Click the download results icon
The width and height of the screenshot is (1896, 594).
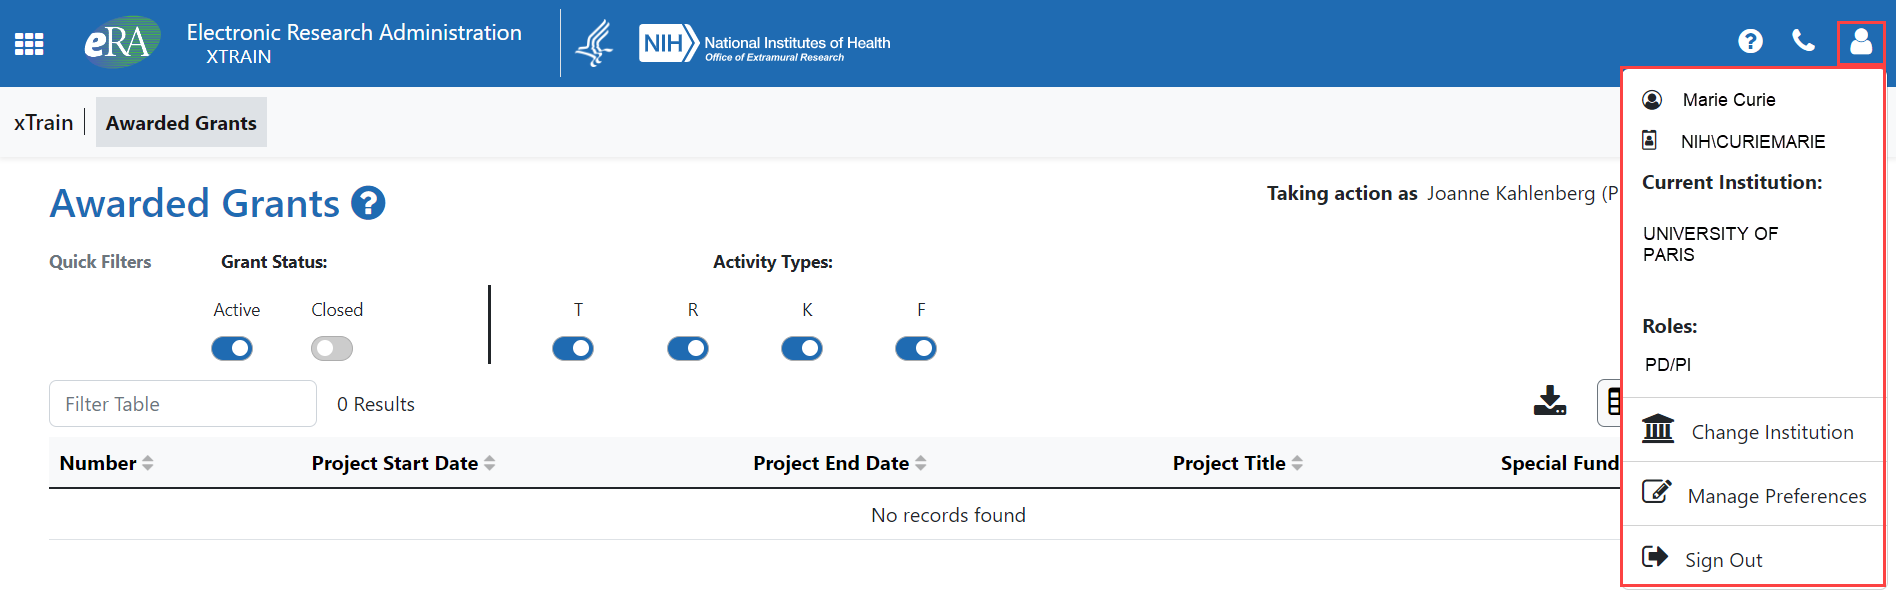(x=1550, y=402)
